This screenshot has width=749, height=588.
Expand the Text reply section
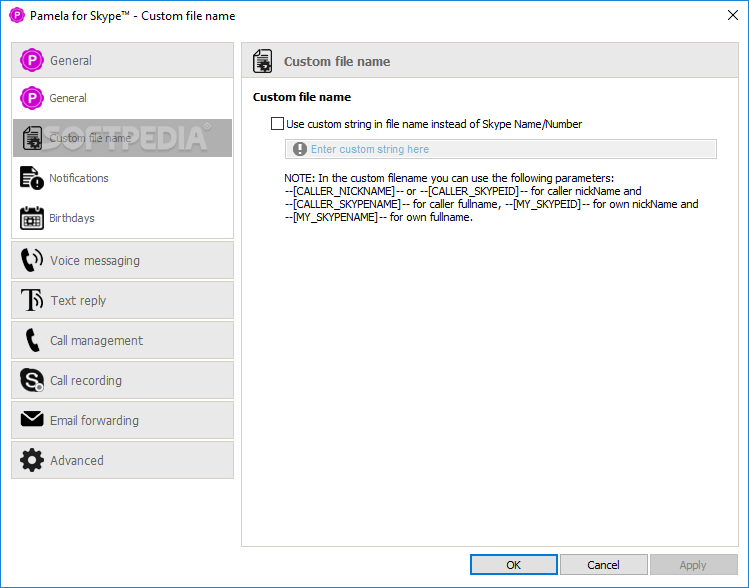pyautogui.click(x=122, y=300)
